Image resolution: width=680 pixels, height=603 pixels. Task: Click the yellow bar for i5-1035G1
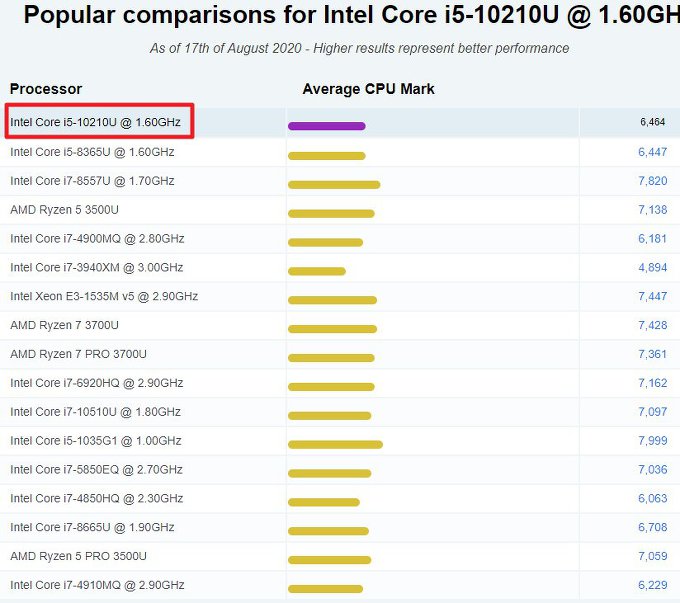335,444
